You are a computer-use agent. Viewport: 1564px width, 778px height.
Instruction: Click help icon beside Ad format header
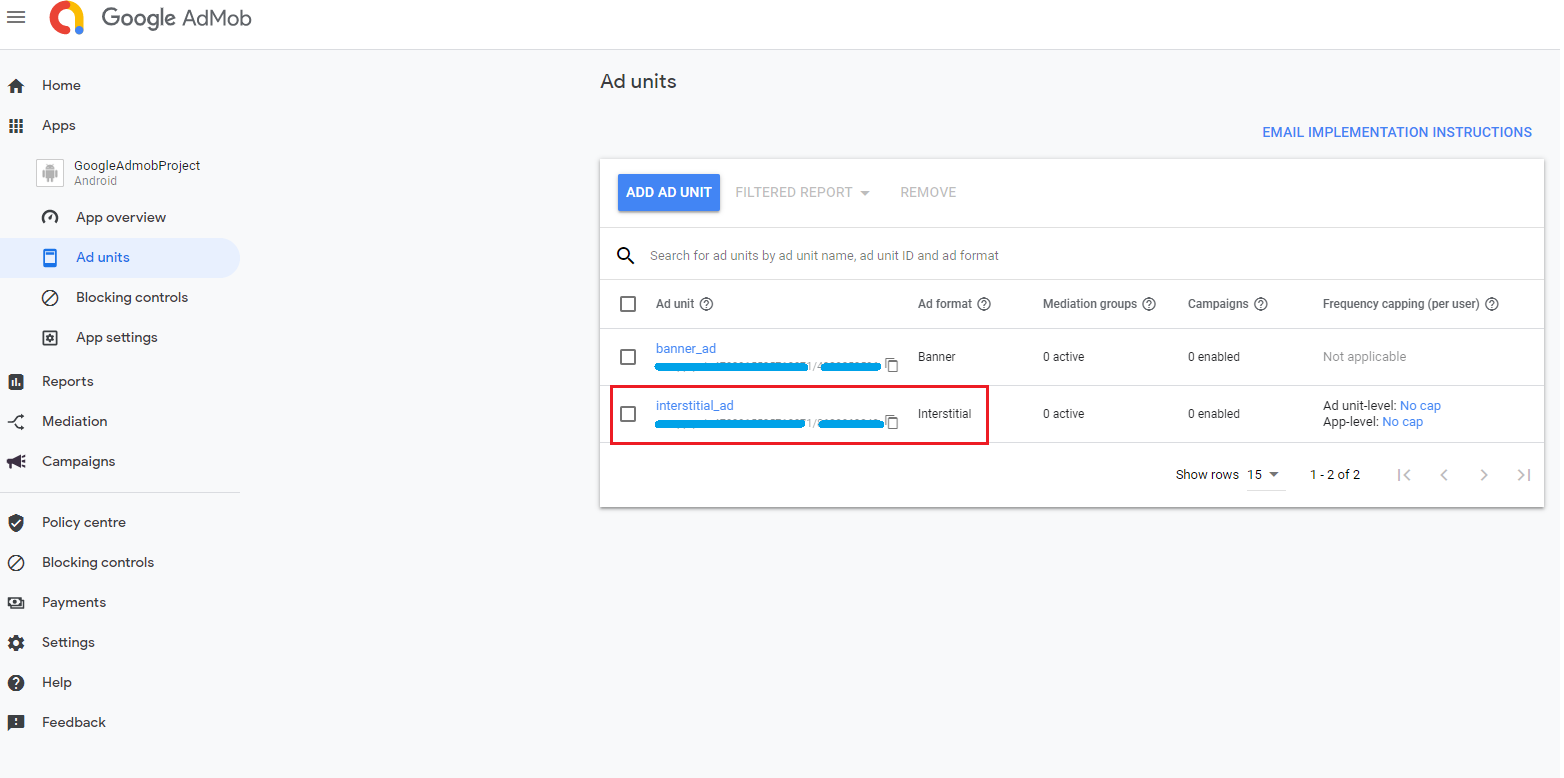click(984, 304)
